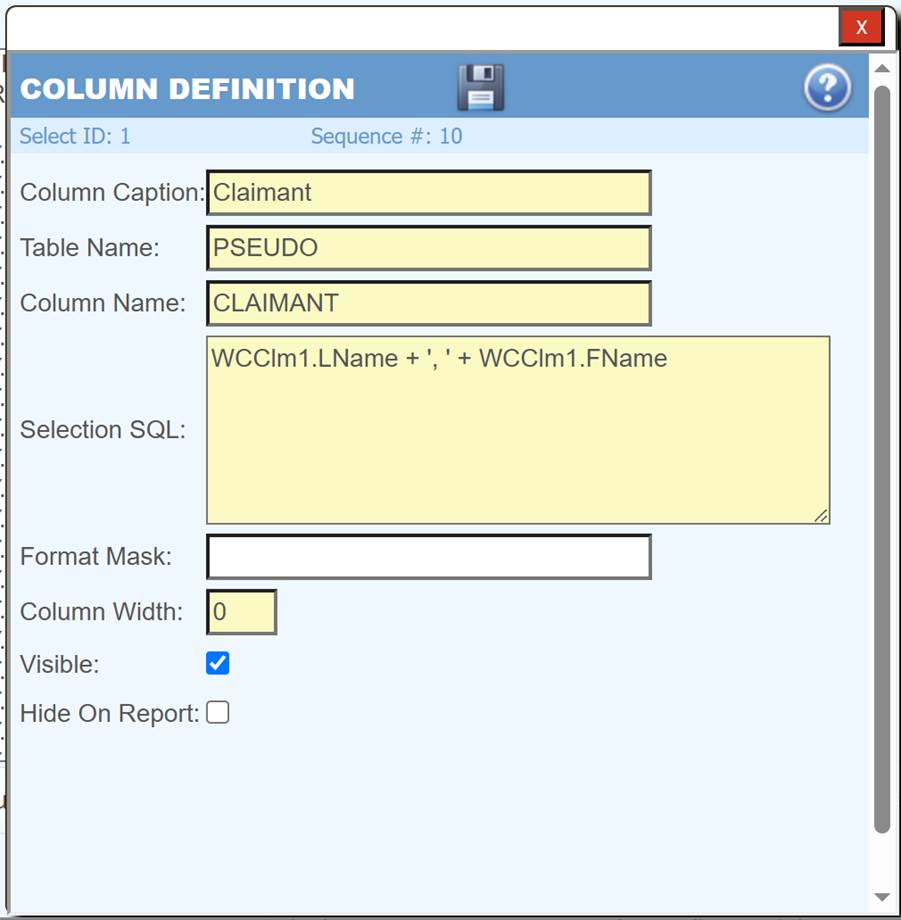The height and width of the screenshot is (920, 901).
Task: Select the SQL expression joining LName and FName
Action: (438, 358)
